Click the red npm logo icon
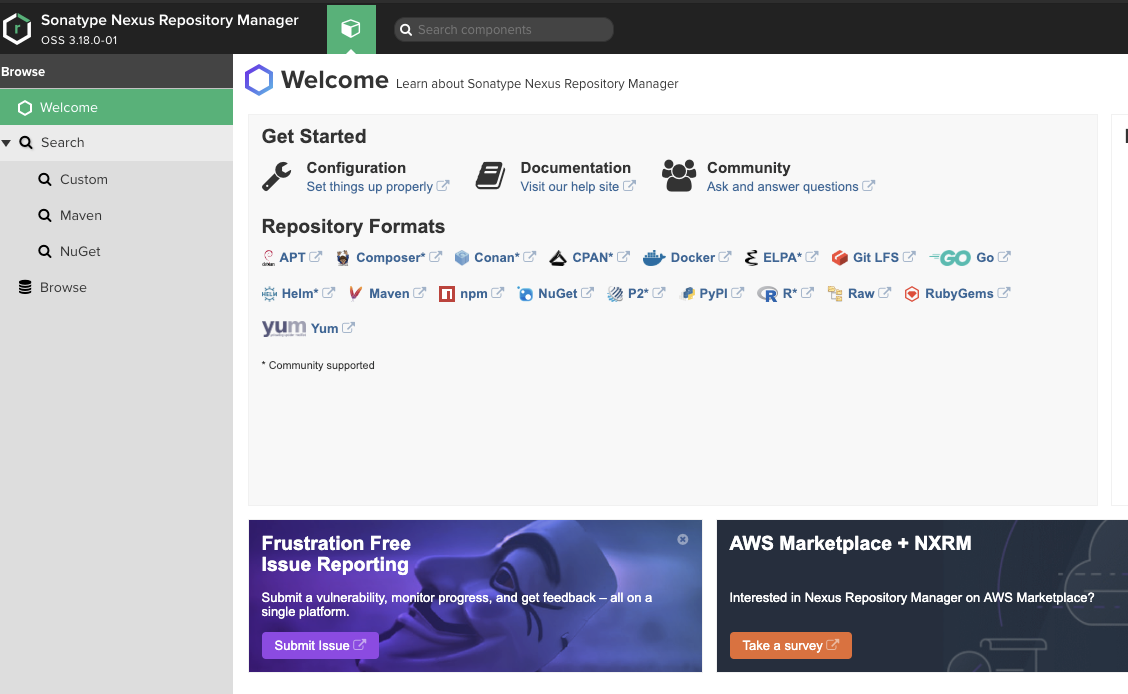 [x=447, y=294]
